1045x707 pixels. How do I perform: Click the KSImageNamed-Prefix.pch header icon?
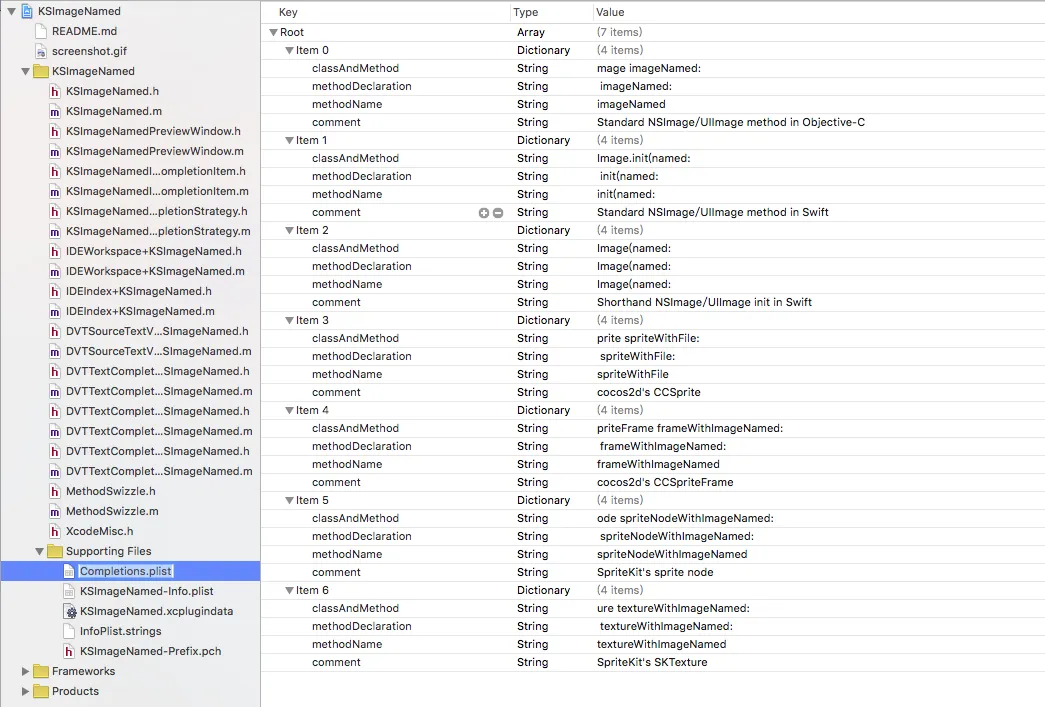point(69,651)
